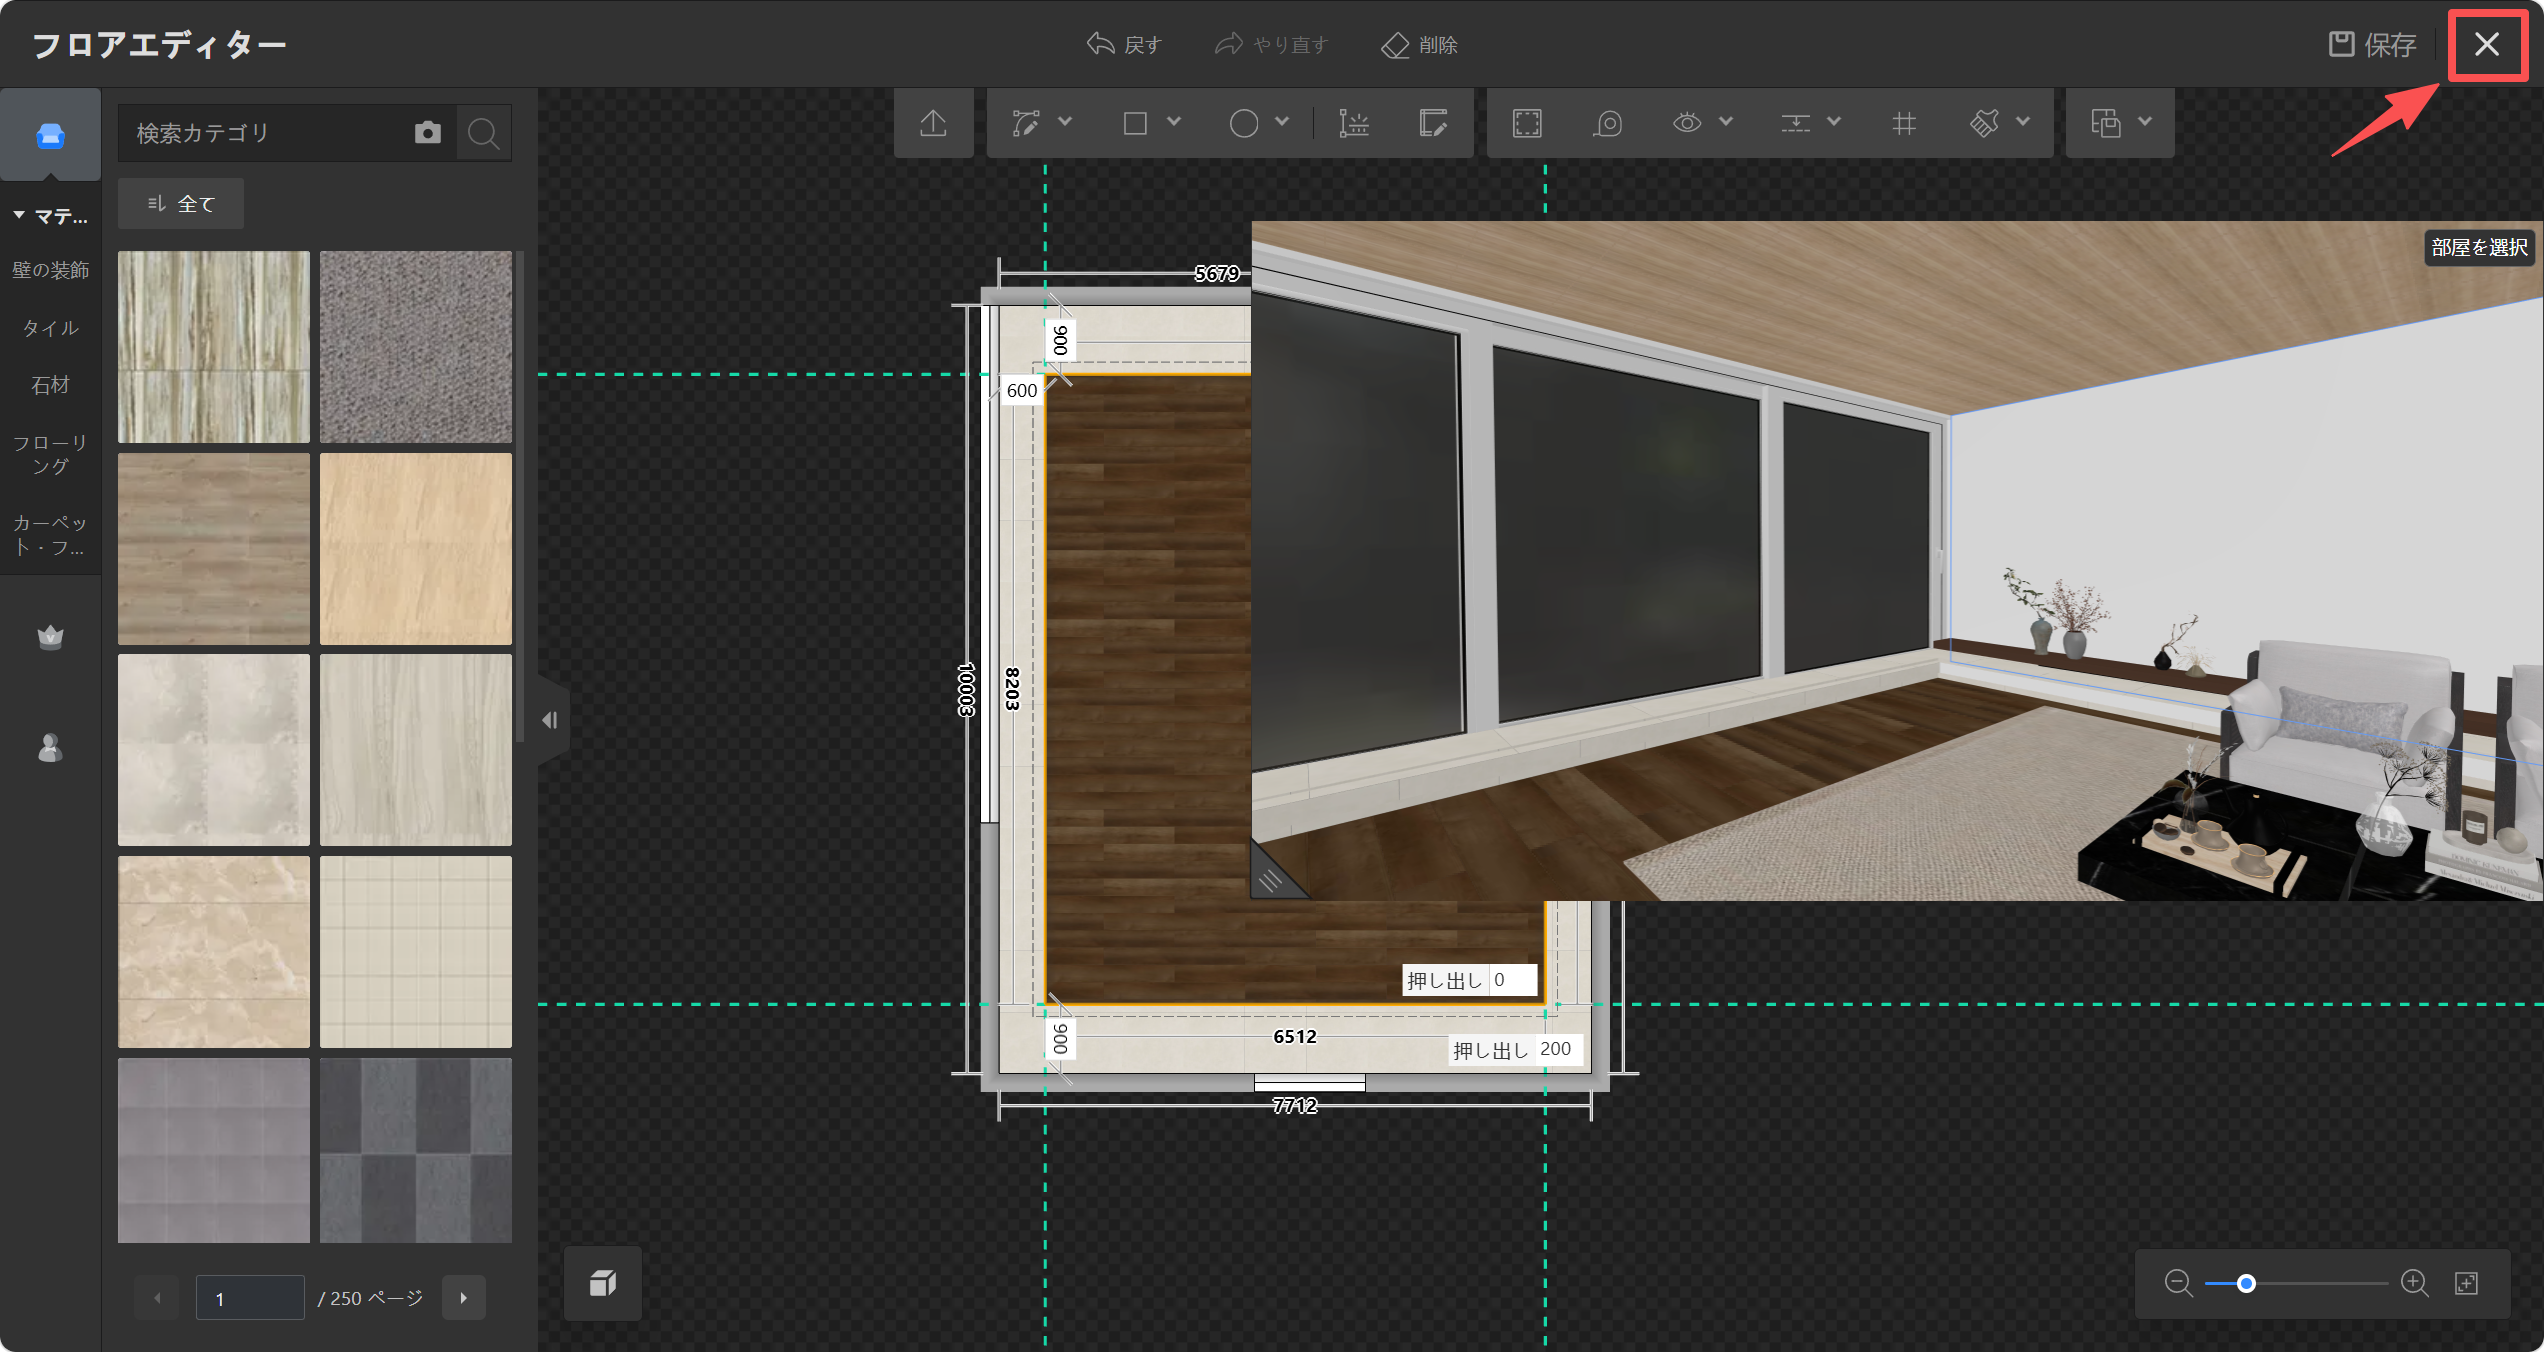
Task: Select the cream grid tile material
Action: pos(416,952)
